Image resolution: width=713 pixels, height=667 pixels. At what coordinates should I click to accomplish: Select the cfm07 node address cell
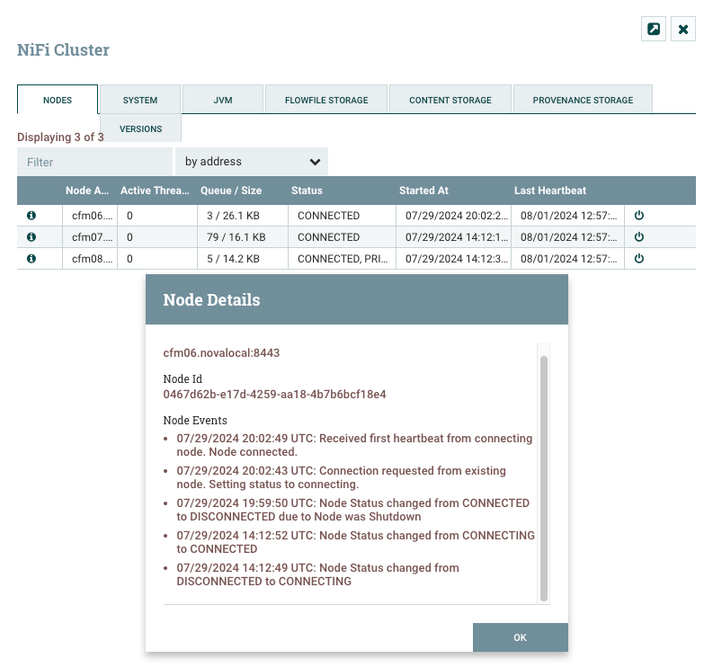click(90, 237)
